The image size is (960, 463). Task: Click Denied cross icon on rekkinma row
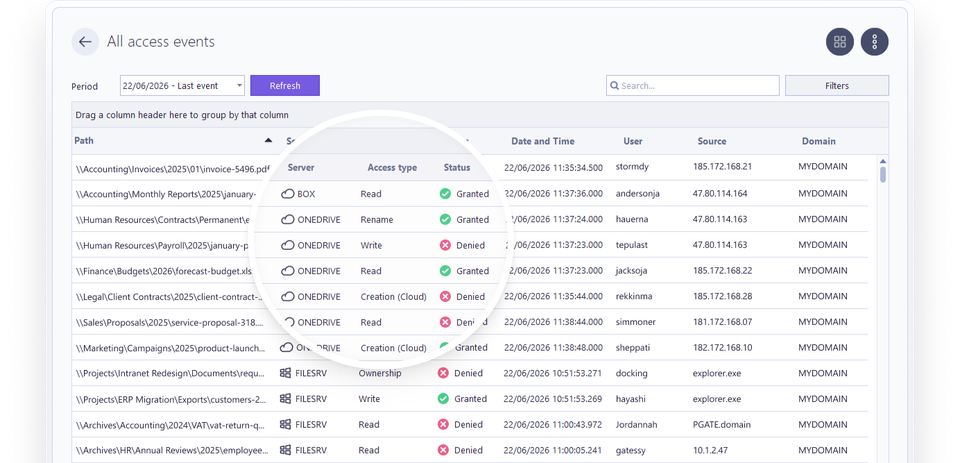coord(445,297)
